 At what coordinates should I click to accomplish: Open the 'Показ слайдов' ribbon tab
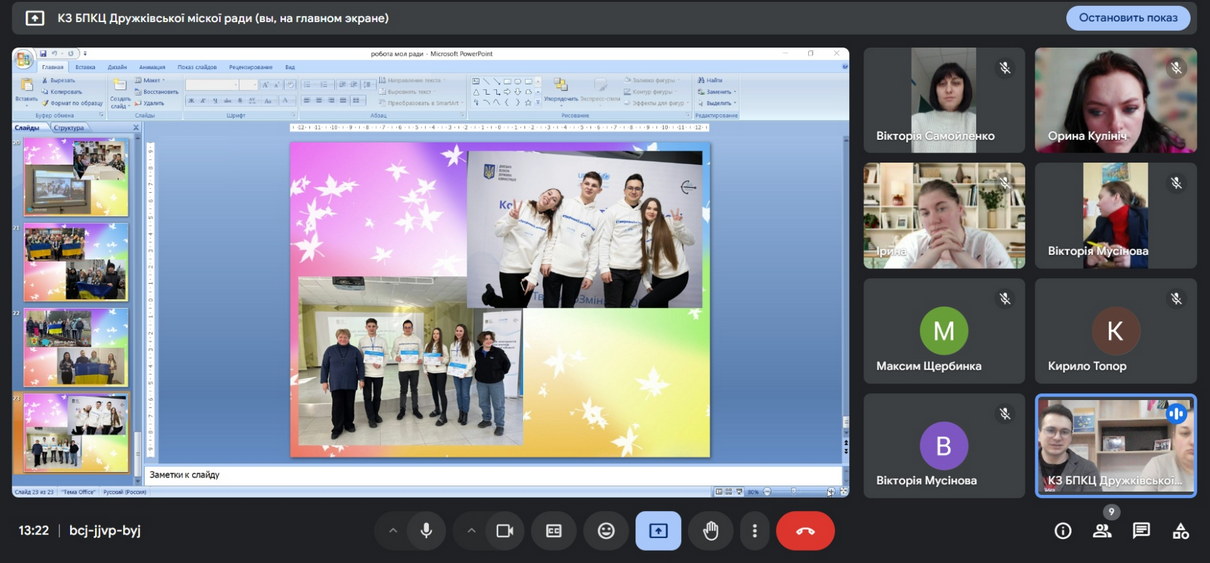[198, 67]
